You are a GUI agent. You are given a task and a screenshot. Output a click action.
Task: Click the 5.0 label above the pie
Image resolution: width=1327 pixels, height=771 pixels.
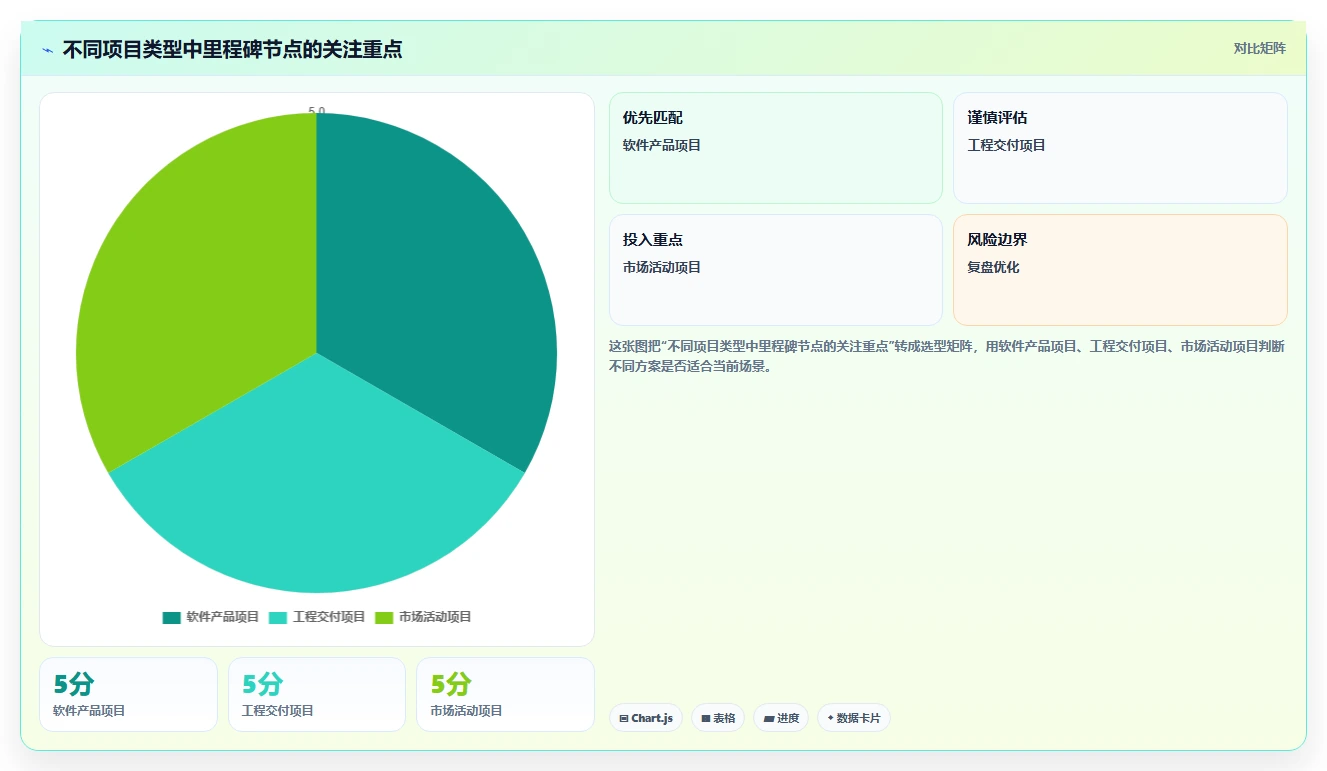pos(317,111)
